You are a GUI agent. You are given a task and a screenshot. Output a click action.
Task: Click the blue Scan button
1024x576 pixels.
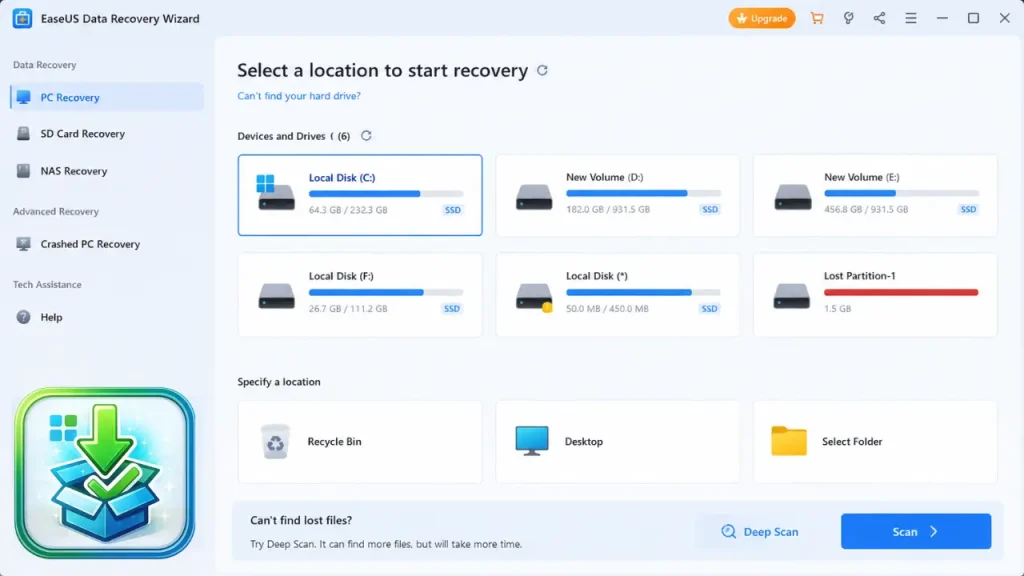click(x=916, y=531)
